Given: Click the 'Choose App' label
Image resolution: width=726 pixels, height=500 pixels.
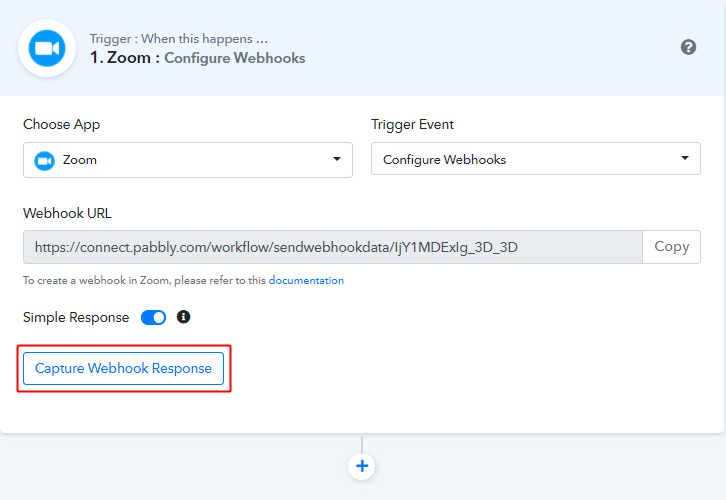Looking at the screenshot, I should tap(62, 125).
